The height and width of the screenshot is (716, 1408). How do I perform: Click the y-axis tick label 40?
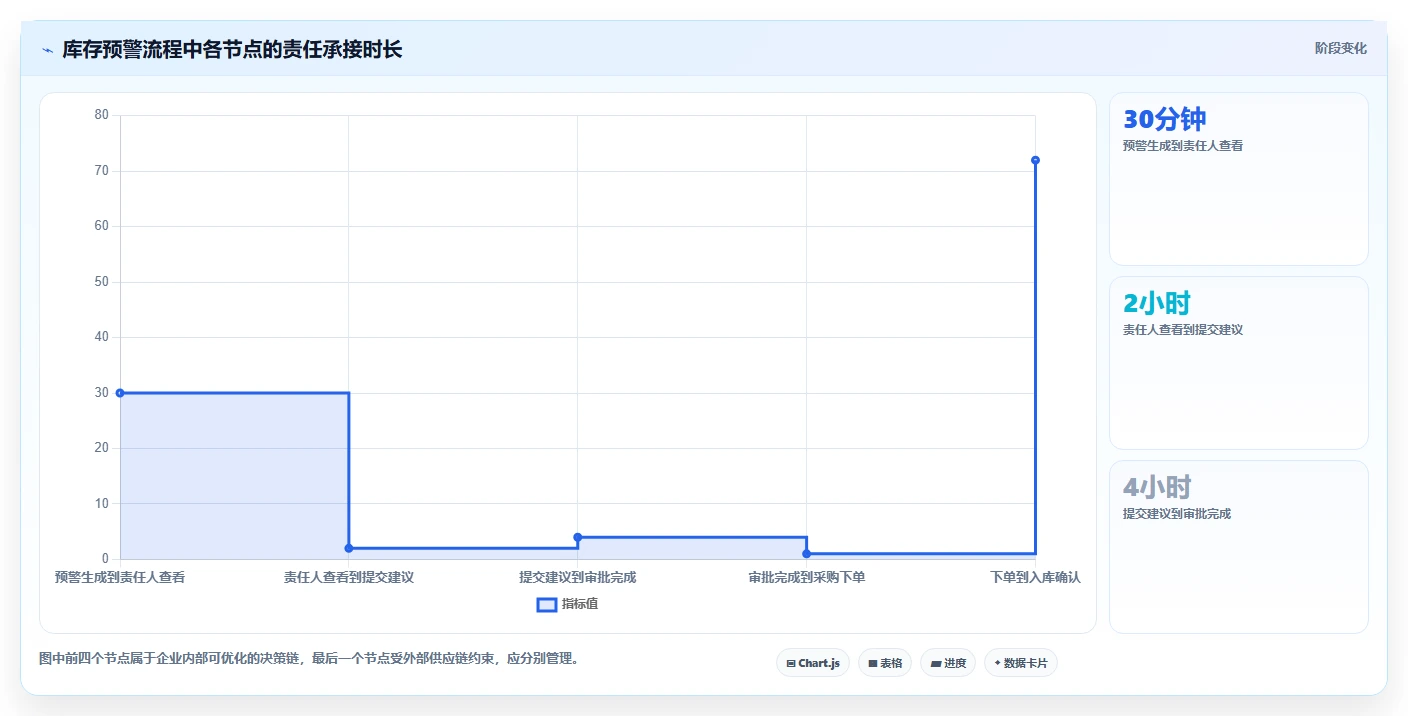pyautogui.click(x=101, y=337)
